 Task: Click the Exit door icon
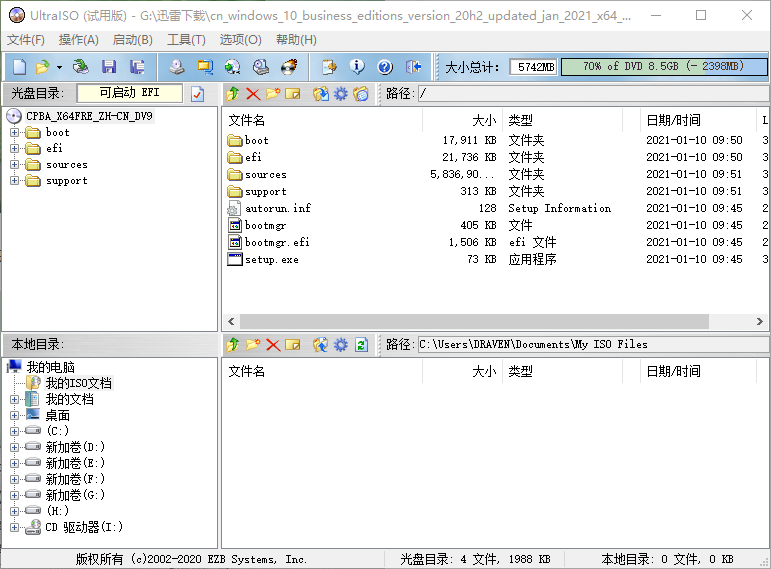coord(414,67)
